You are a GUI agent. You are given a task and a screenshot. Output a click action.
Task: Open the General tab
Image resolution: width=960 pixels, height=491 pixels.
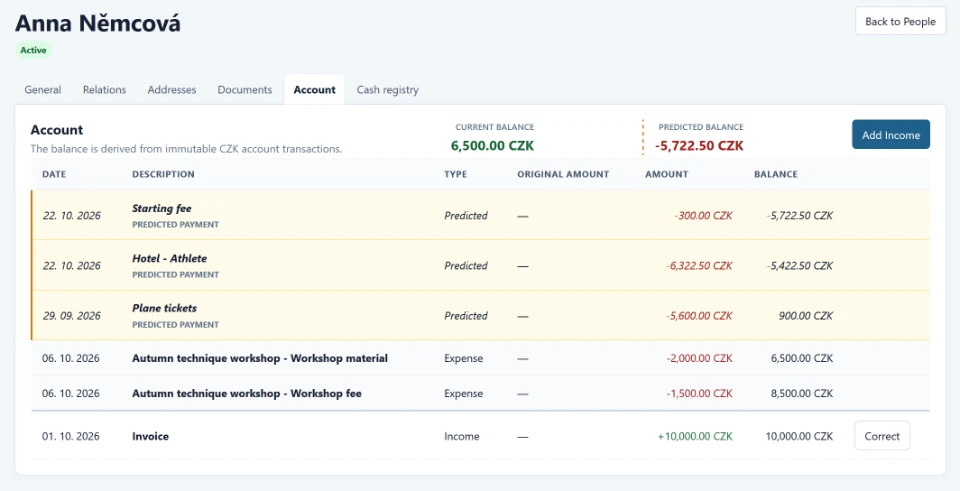[43, 89]
